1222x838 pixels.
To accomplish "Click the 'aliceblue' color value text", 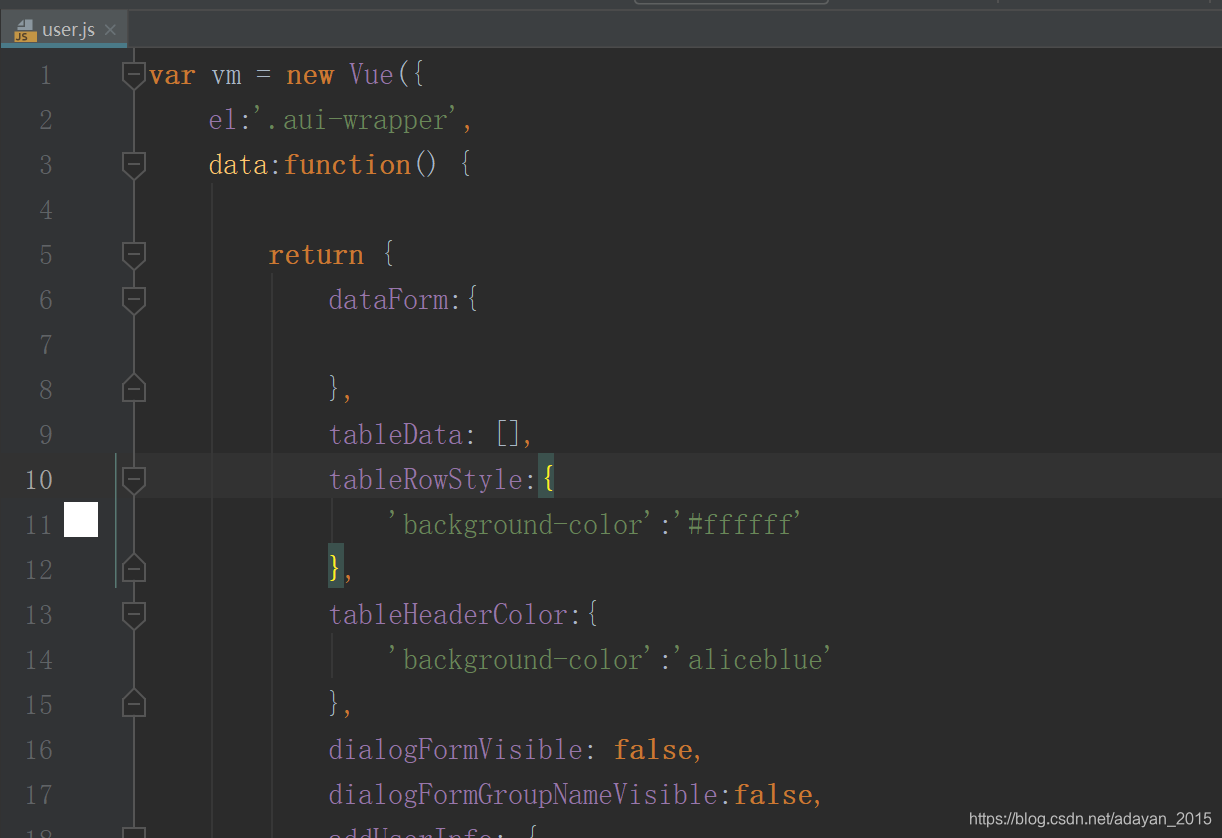I will [754, 659].
